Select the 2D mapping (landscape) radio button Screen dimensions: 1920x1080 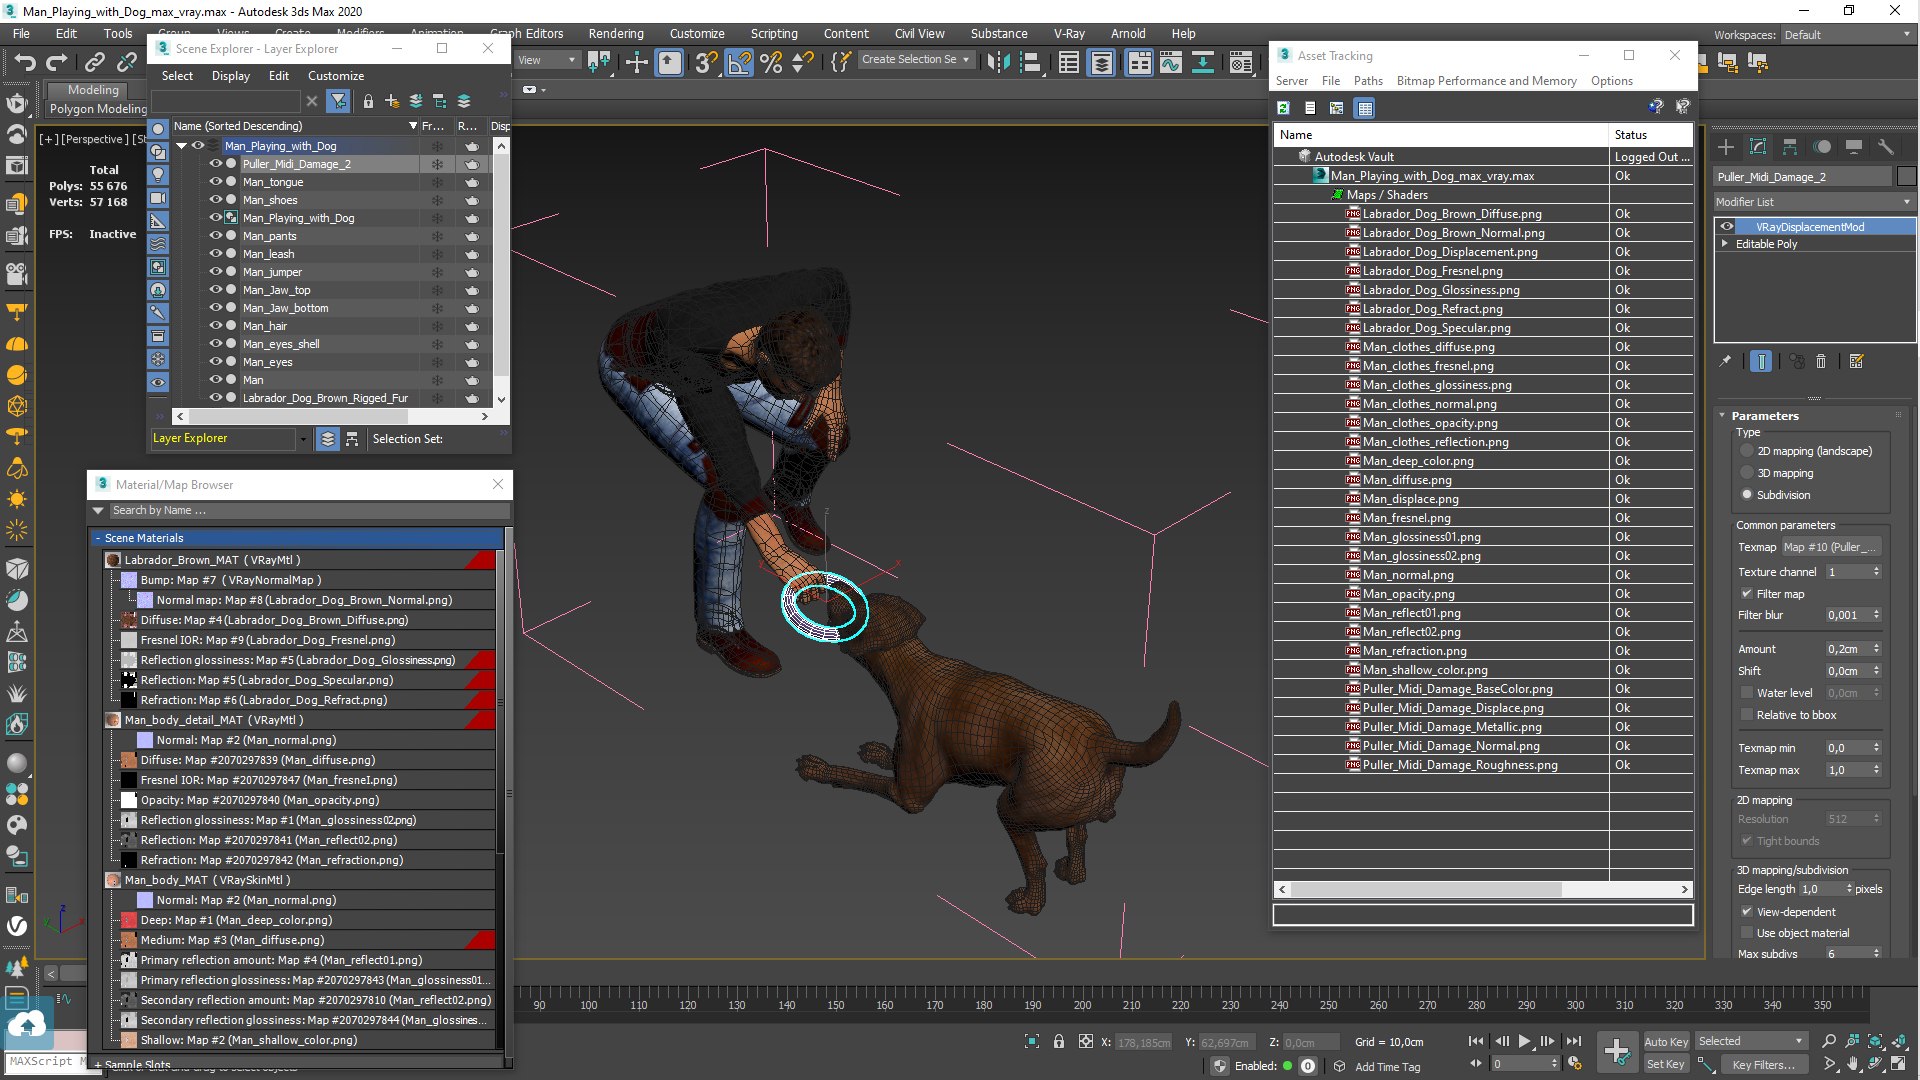(1747, 451)
